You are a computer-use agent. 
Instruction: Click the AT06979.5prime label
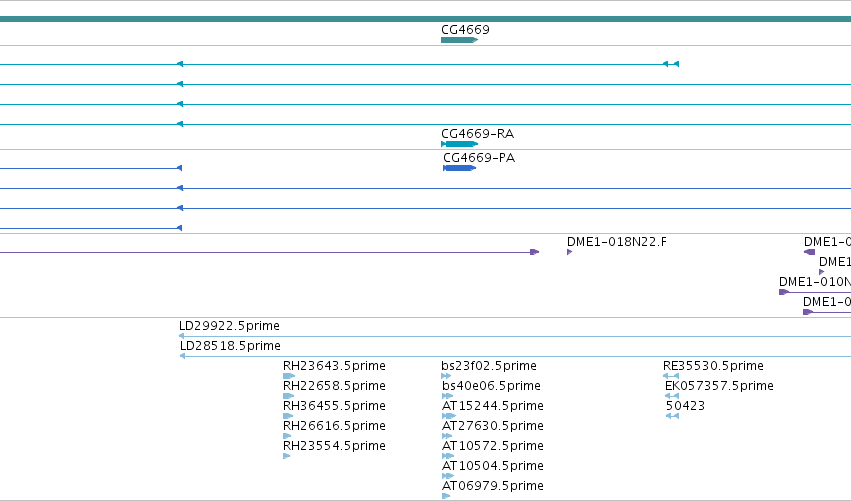[x=493, y=485]
